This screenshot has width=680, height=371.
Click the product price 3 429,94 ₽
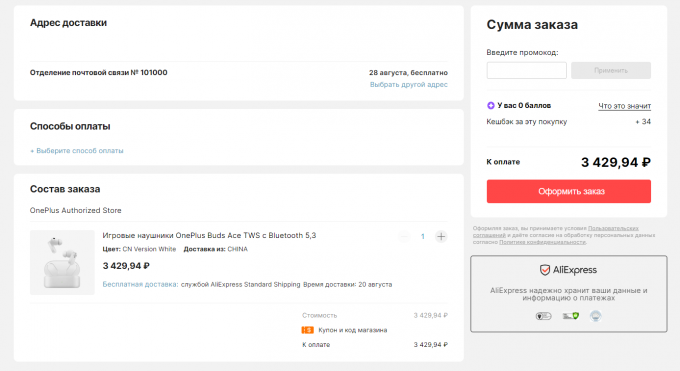(x=126, y=266)
